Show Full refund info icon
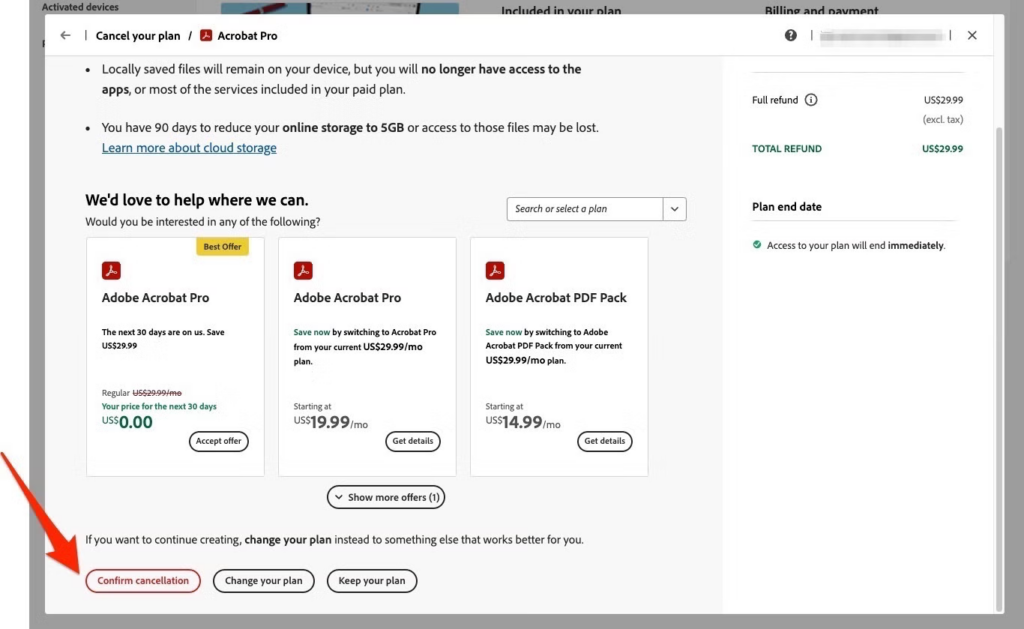The height and width of the screenshot is (629, 1024). pos(810,100)
